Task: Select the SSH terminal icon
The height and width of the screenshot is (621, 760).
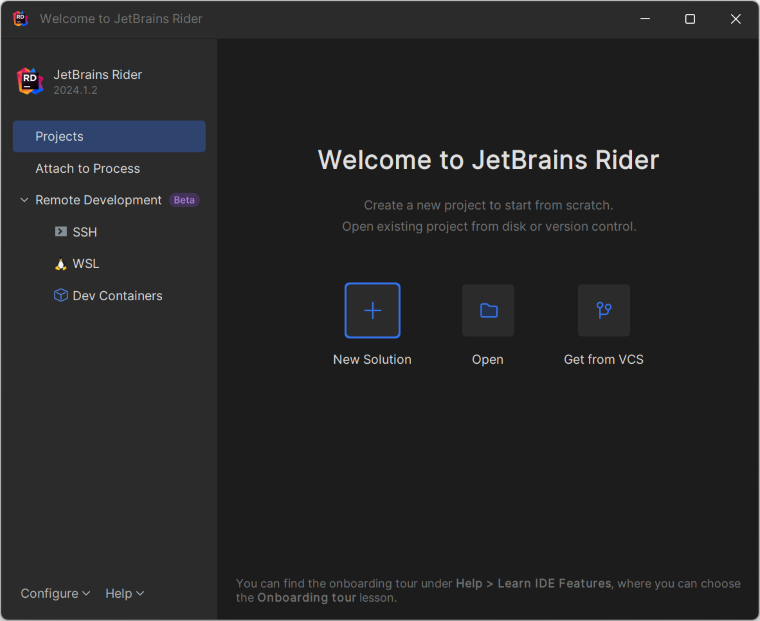Action: (61, 232)
